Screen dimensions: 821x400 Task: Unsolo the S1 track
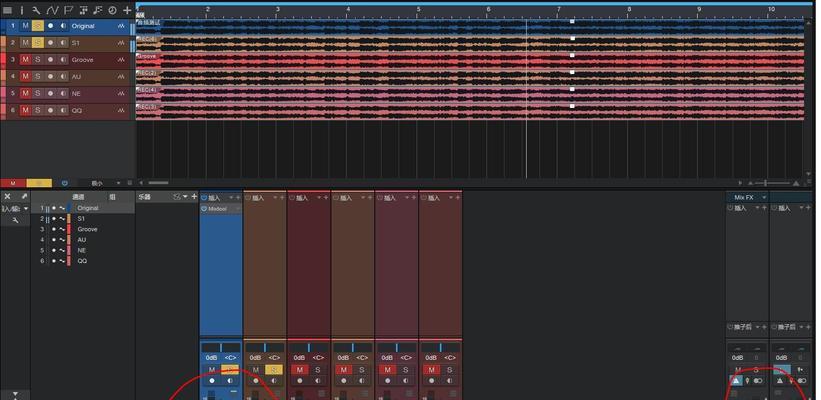click(38, 42)
